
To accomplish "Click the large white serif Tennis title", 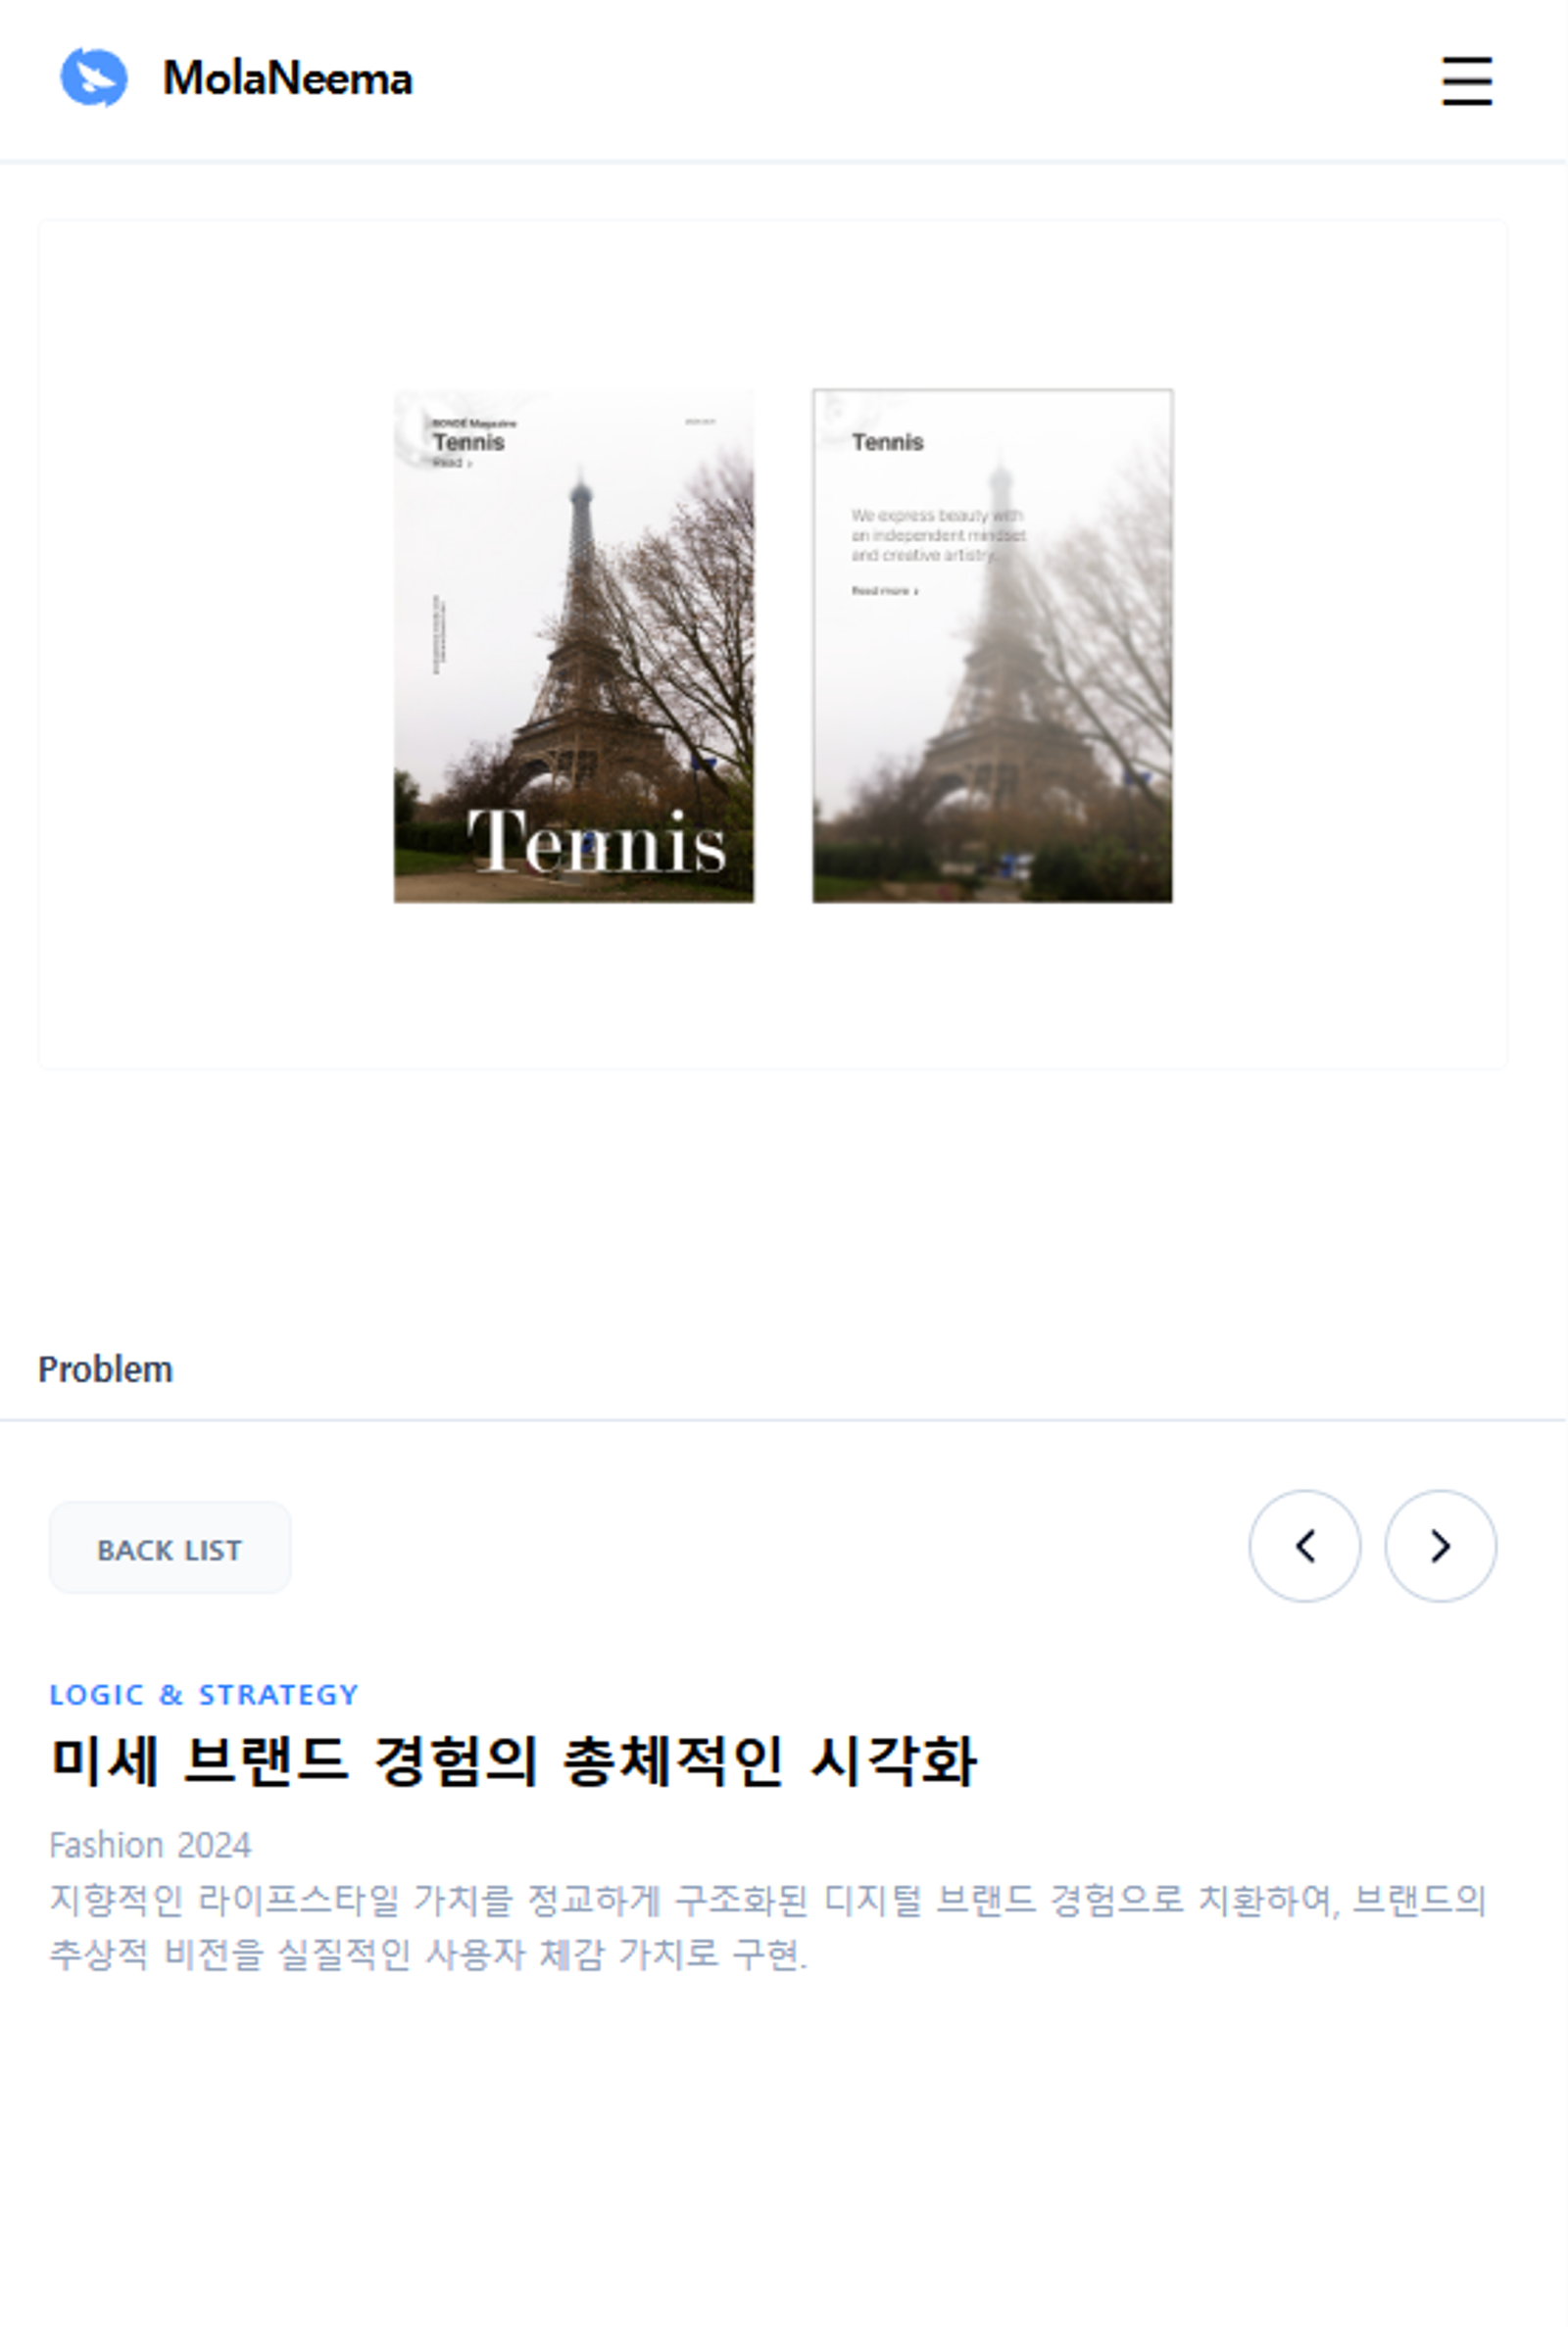I will [x=596, y=841].
